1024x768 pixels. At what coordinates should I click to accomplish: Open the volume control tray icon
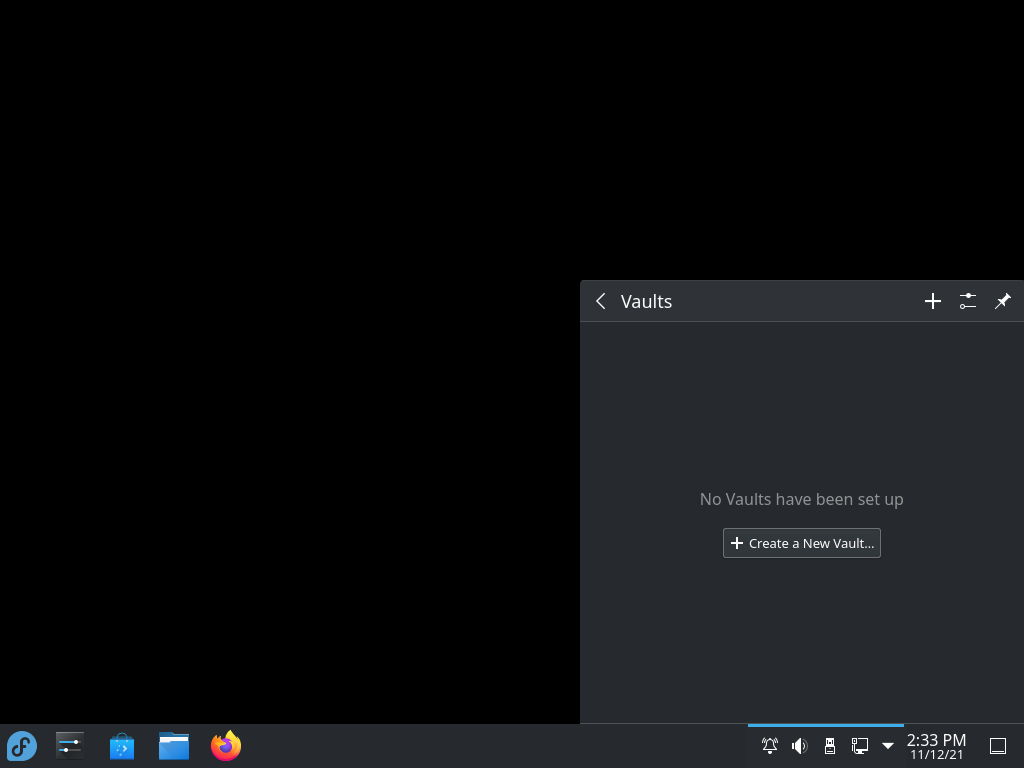click(x=799, y=746)
